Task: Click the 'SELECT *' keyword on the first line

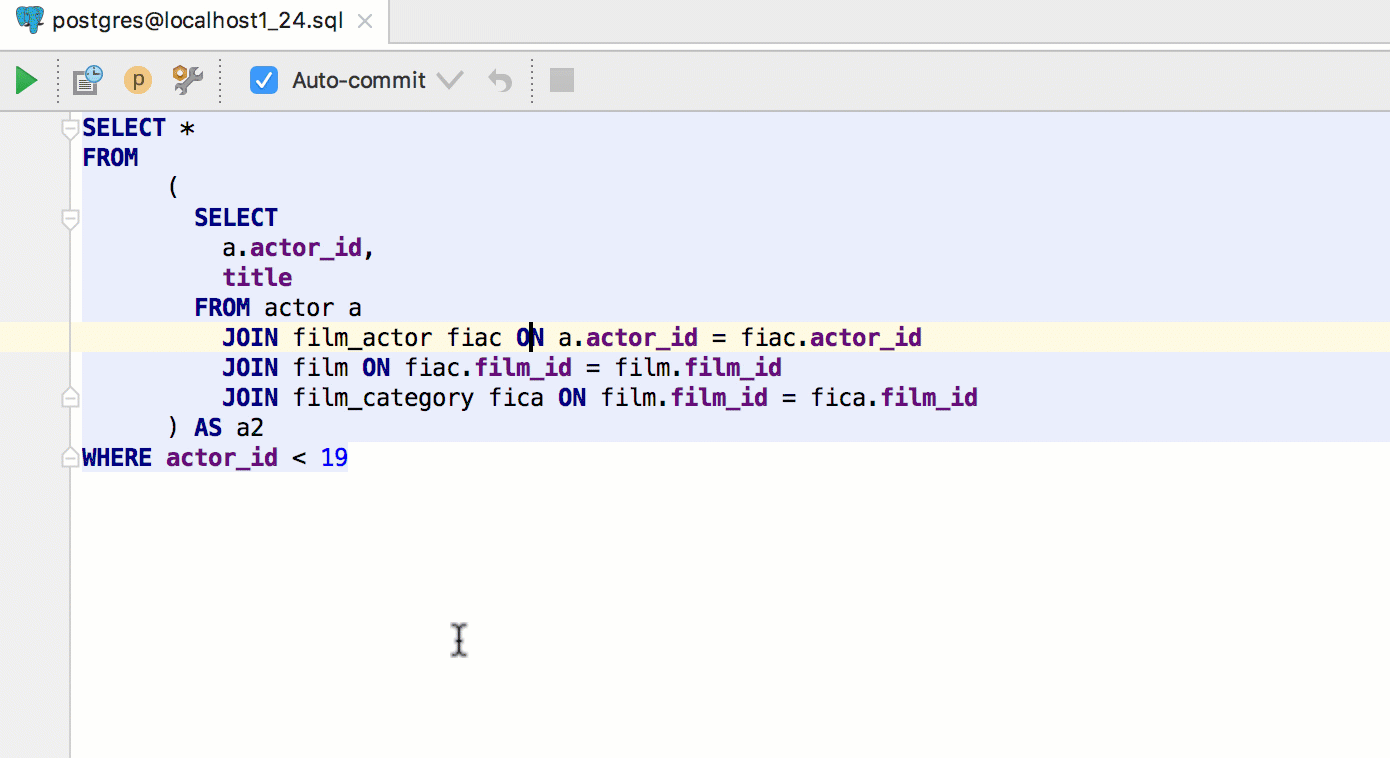Action: 138,128
